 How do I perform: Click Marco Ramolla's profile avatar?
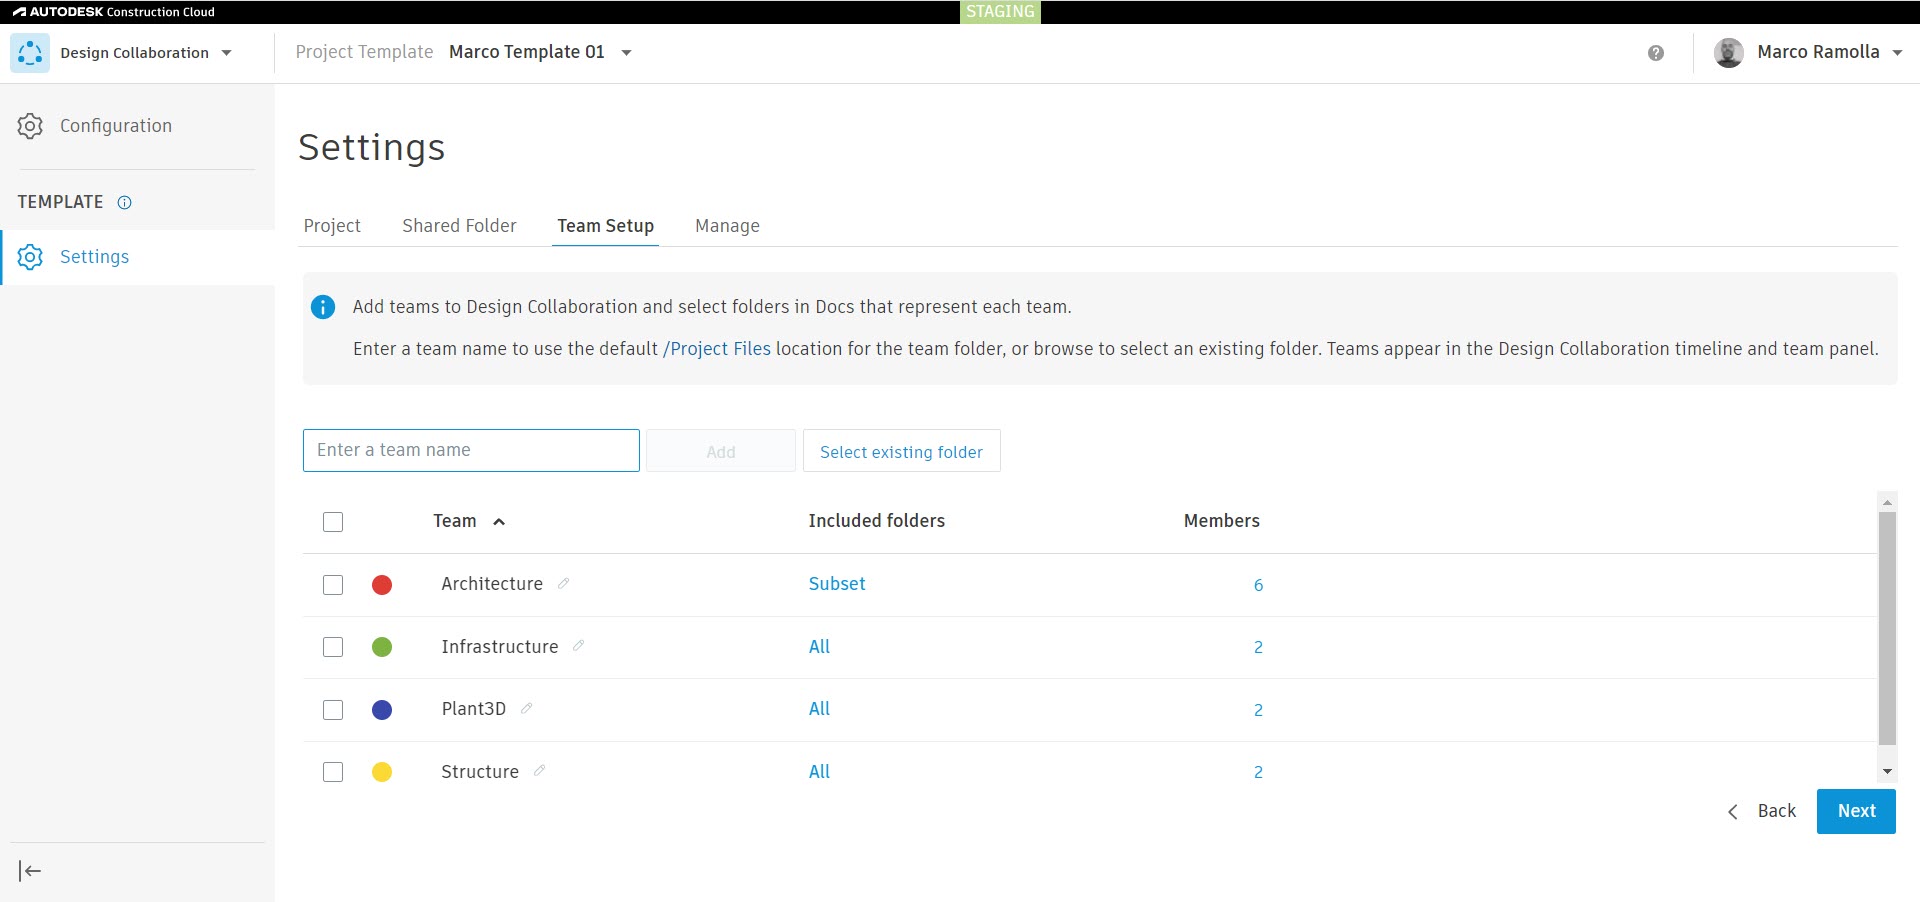coord(1729,53)
